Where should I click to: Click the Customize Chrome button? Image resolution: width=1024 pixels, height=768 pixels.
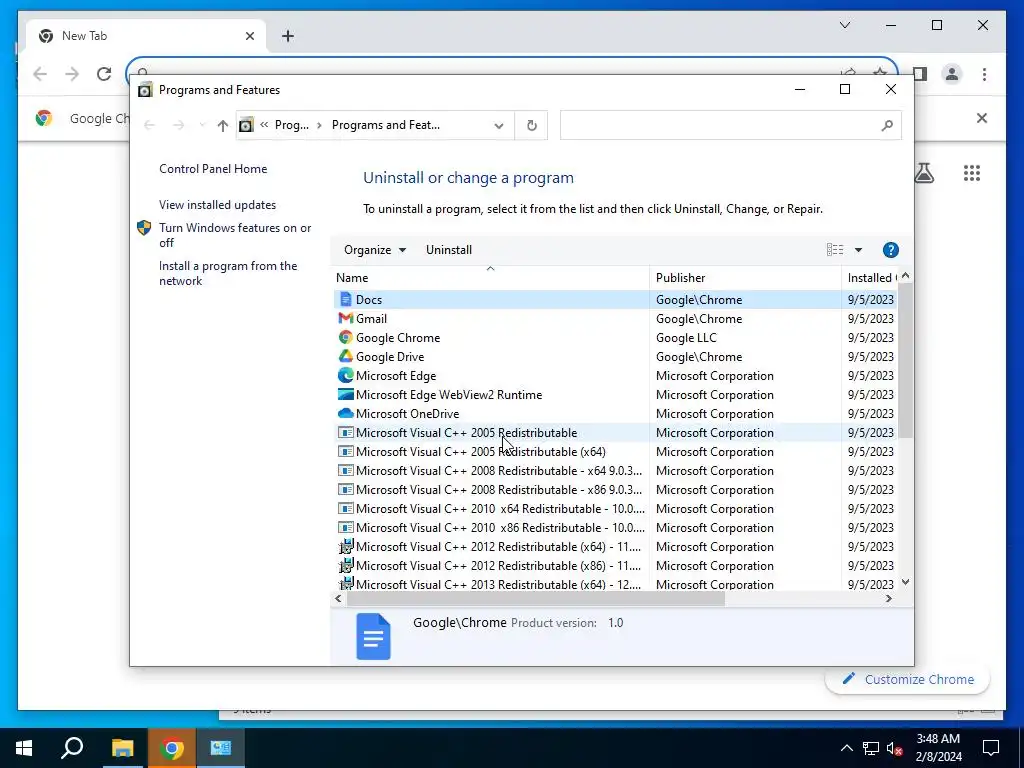click(x=908, y=679)
